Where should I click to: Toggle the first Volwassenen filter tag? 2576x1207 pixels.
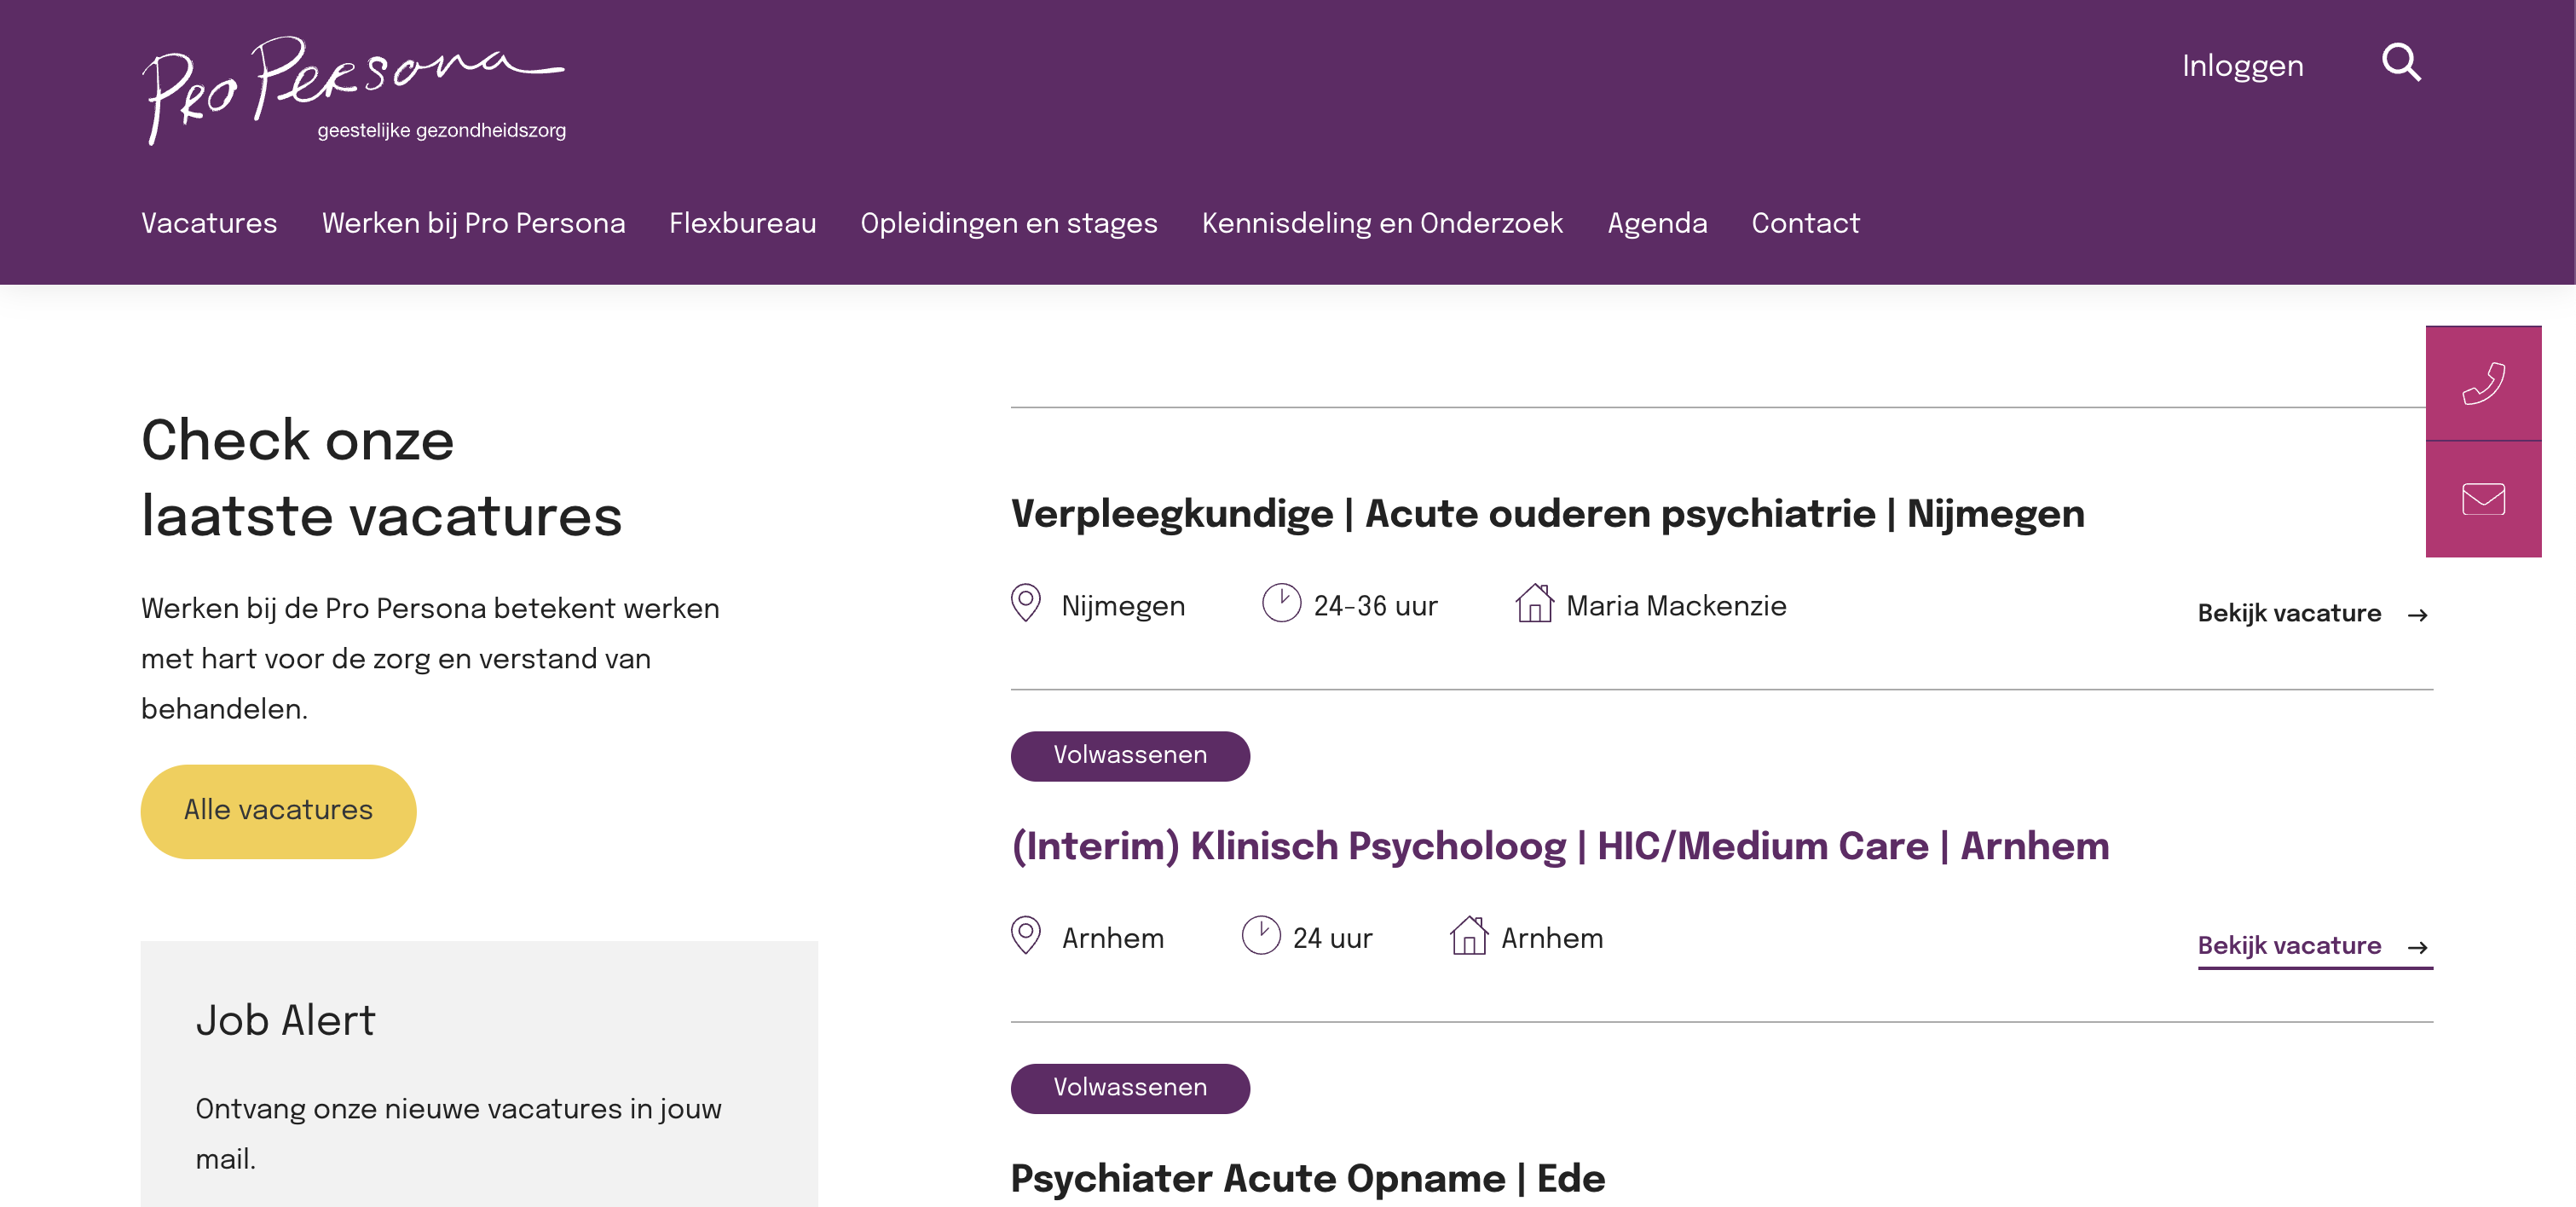click(1130, 755)
